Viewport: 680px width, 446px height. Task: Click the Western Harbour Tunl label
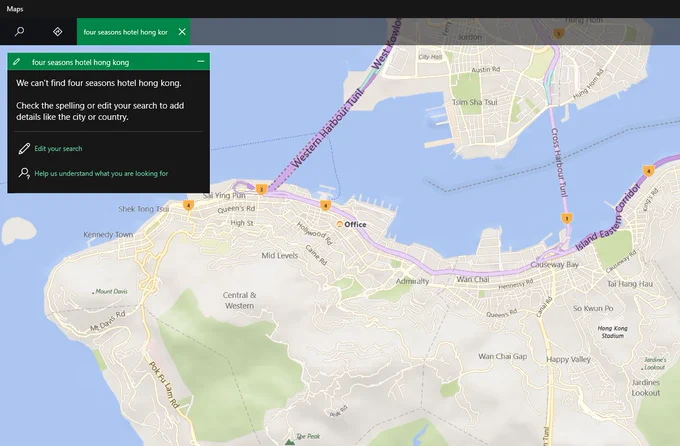[328, 128]
